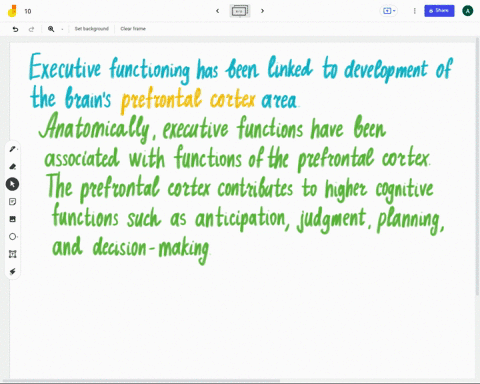480x384 pixels.
Task: Click Clear frame
Action: click(133, 29)
